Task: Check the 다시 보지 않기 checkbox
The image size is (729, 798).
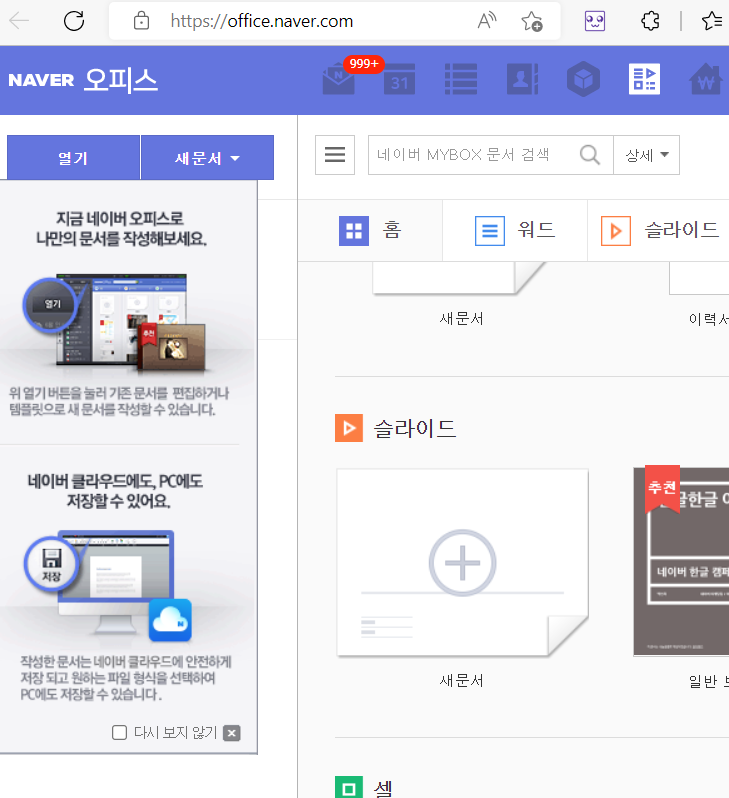Action: click(x=120, y=733)
